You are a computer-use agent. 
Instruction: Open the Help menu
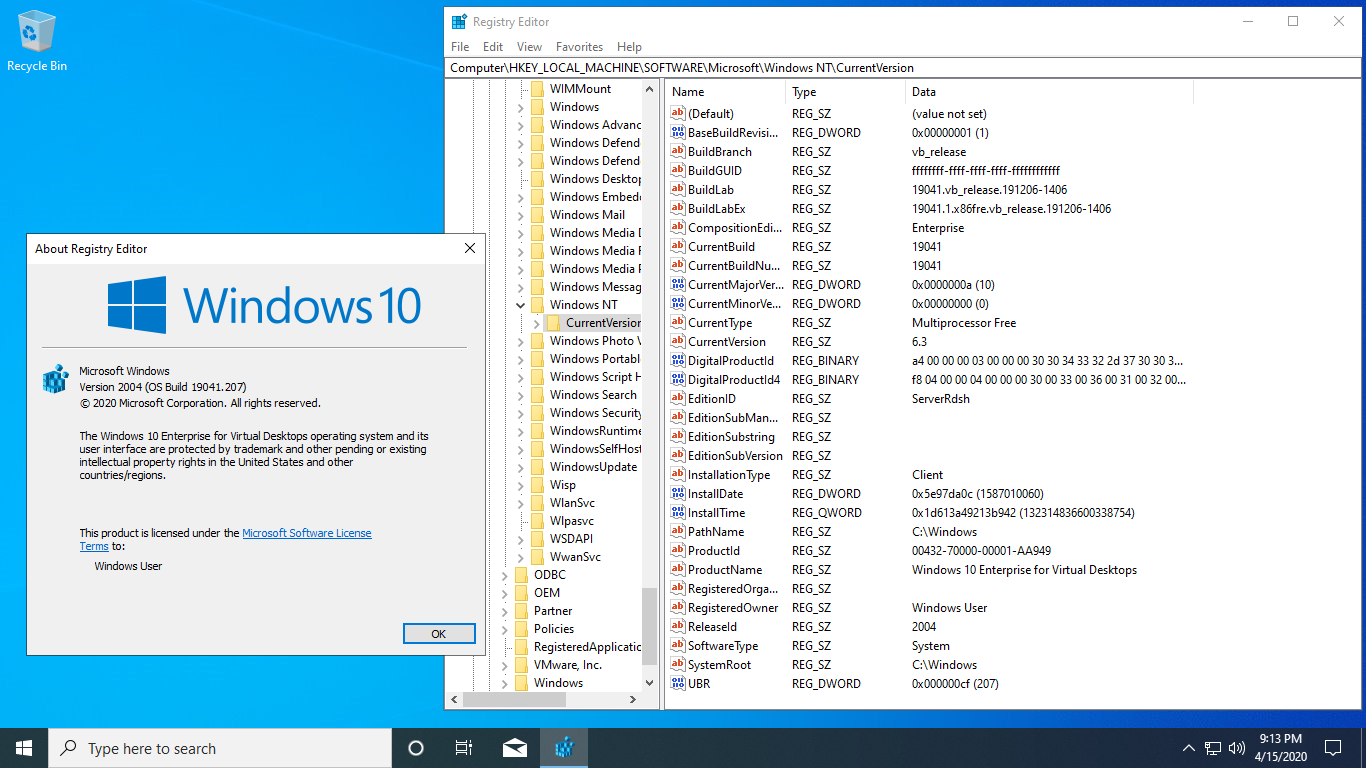(x=630, y=47)
